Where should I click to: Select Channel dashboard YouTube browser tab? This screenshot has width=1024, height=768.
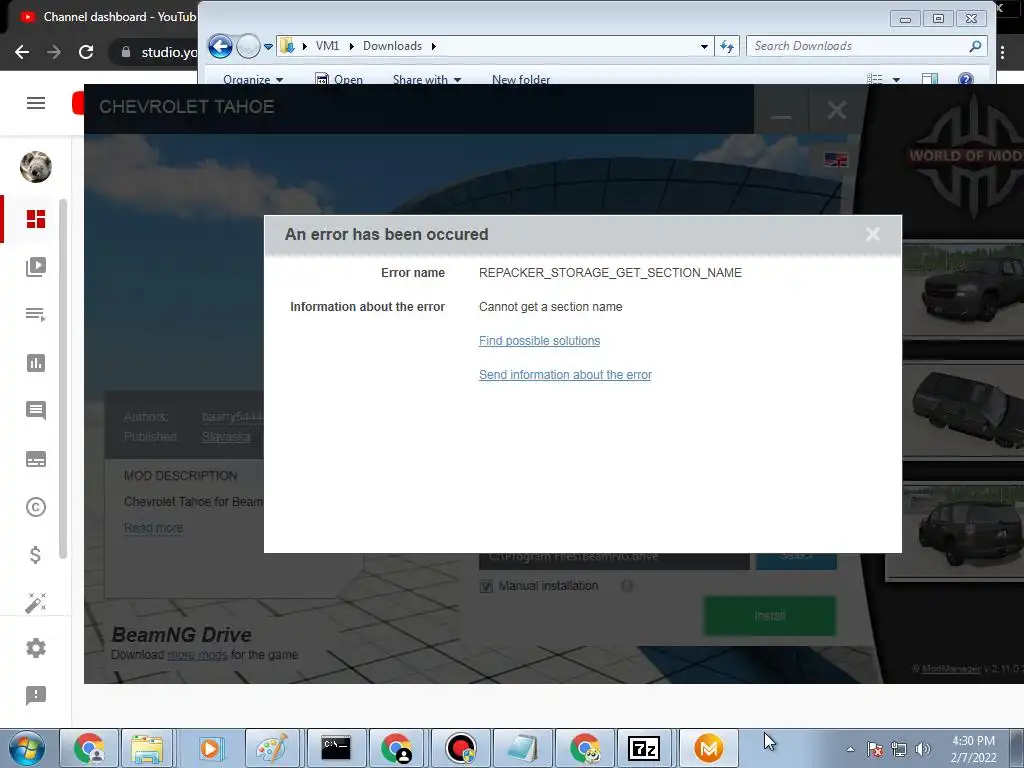click(x=108, y=17)
